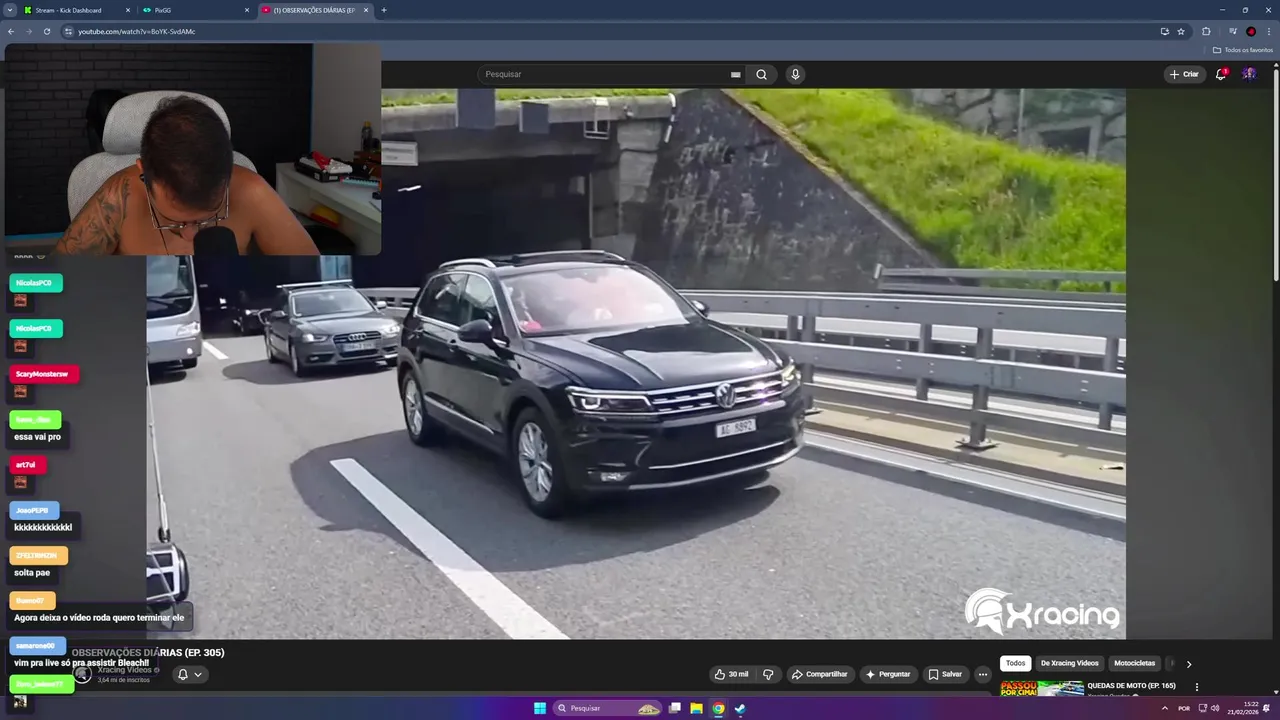Viewport: 1280px width, 720px height.
Task: Open the tab search dropdown arrow
Action: [9, 10]
